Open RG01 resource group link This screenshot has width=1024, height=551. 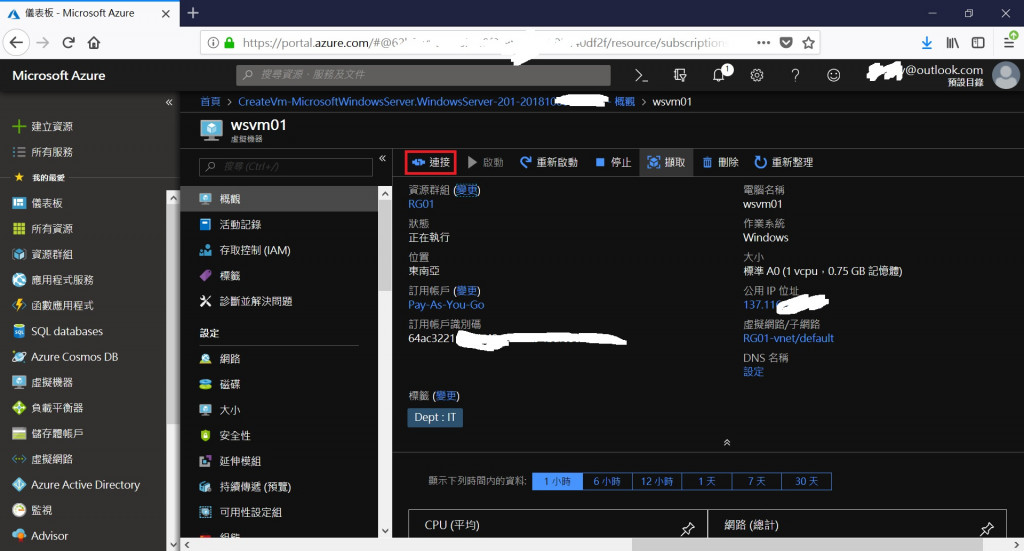pyautogui.click(x=421, y=204)
